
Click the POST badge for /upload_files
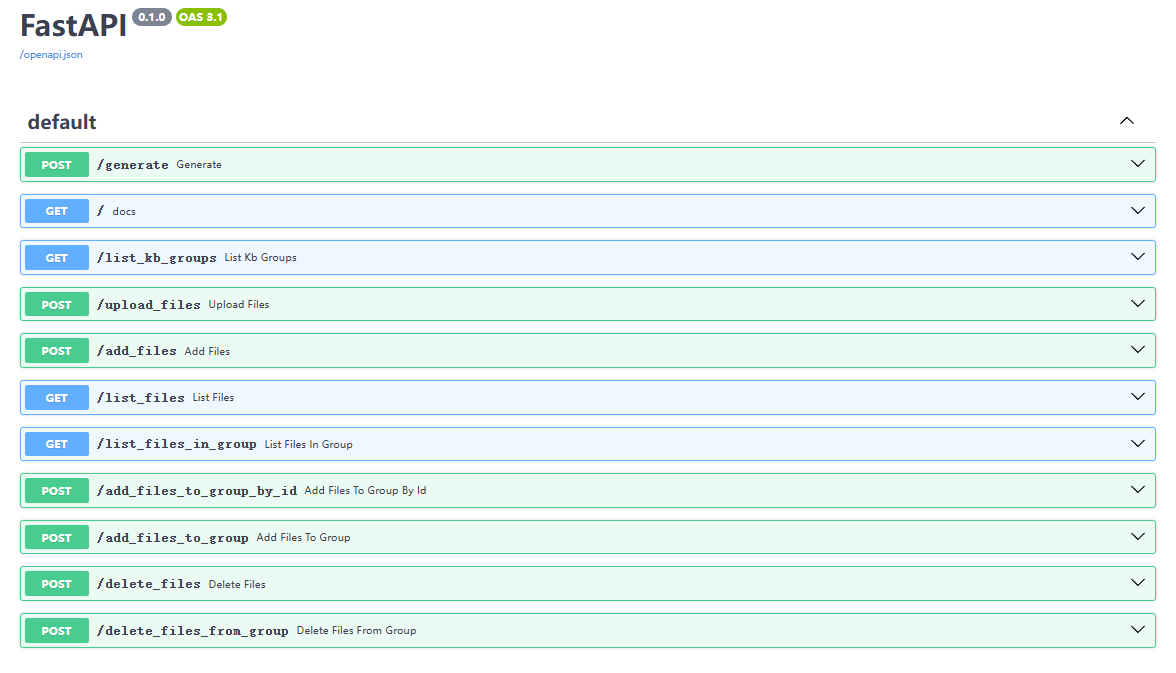(57, 305)
